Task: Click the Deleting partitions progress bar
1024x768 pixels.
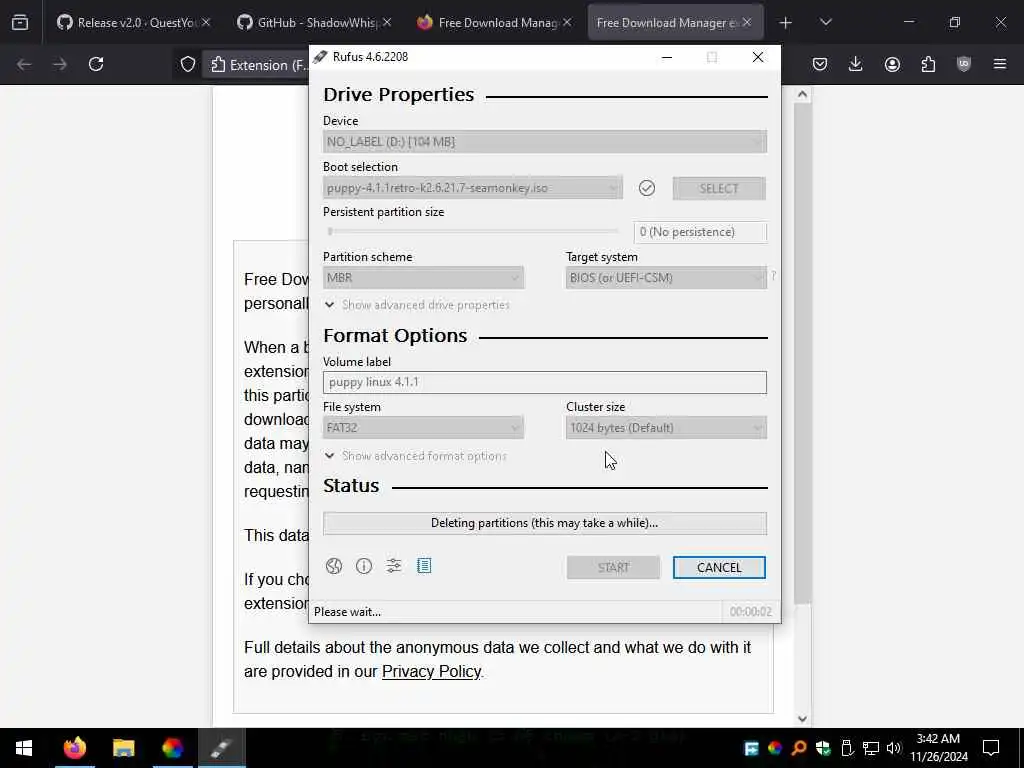Action: point(545,523)
